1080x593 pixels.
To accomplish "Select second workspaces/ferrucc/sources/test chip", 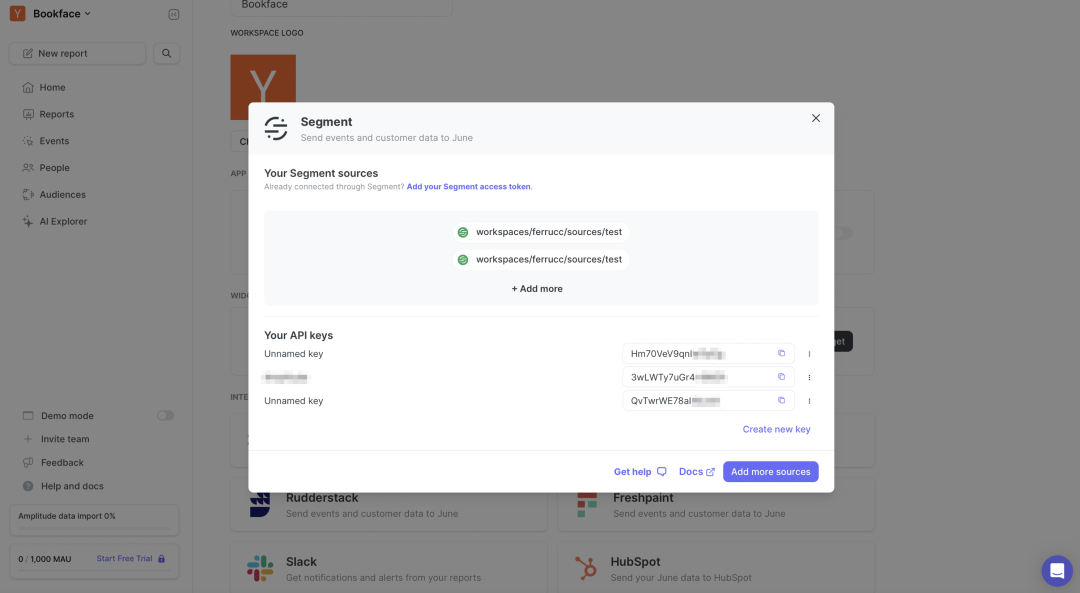I will pyautogui.click(x=541, y=260).
